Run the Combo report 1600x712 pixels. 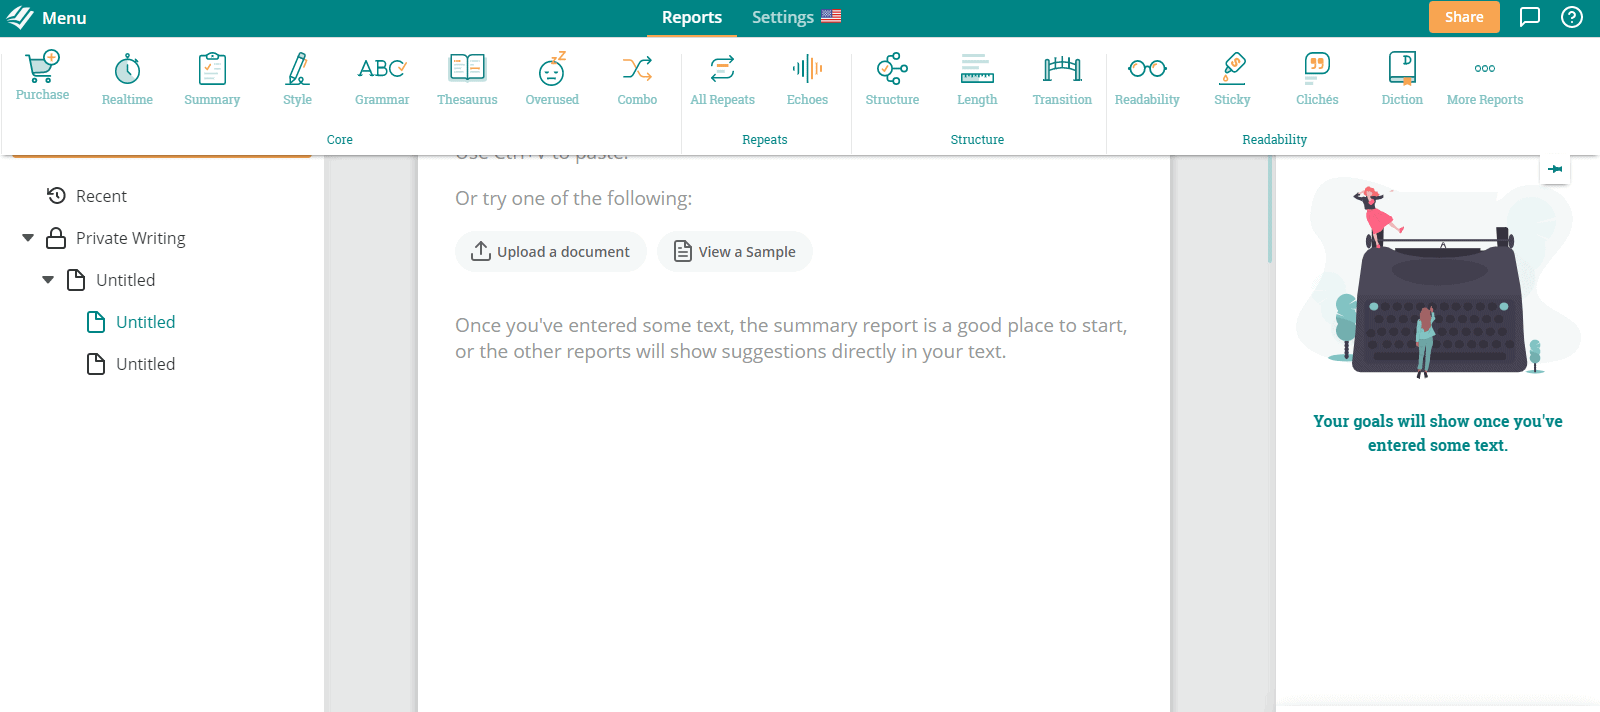(x=637, y=79)
